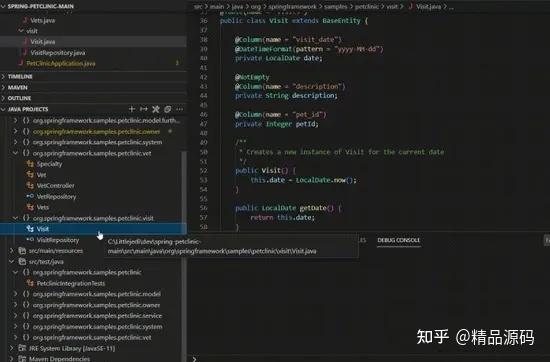This screenshot has width=550, height=362.
Task: Click the Java icon in Visit.java breadcrumb
Action: [x=411, y=6]
